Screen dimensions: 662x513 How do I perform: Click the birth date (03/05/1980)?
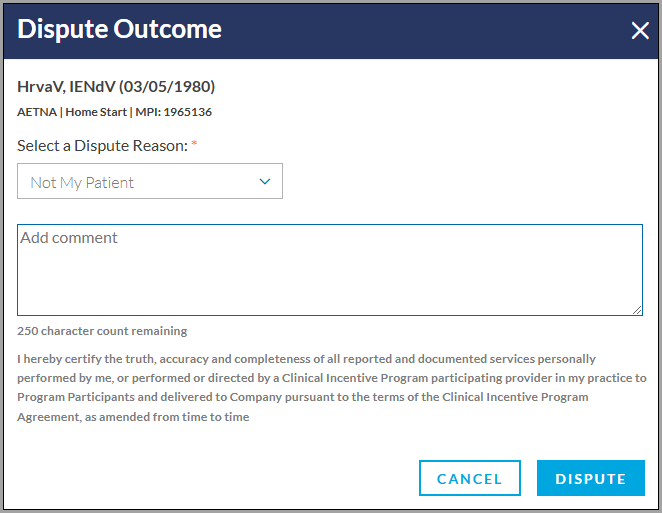tap(167, 87)
